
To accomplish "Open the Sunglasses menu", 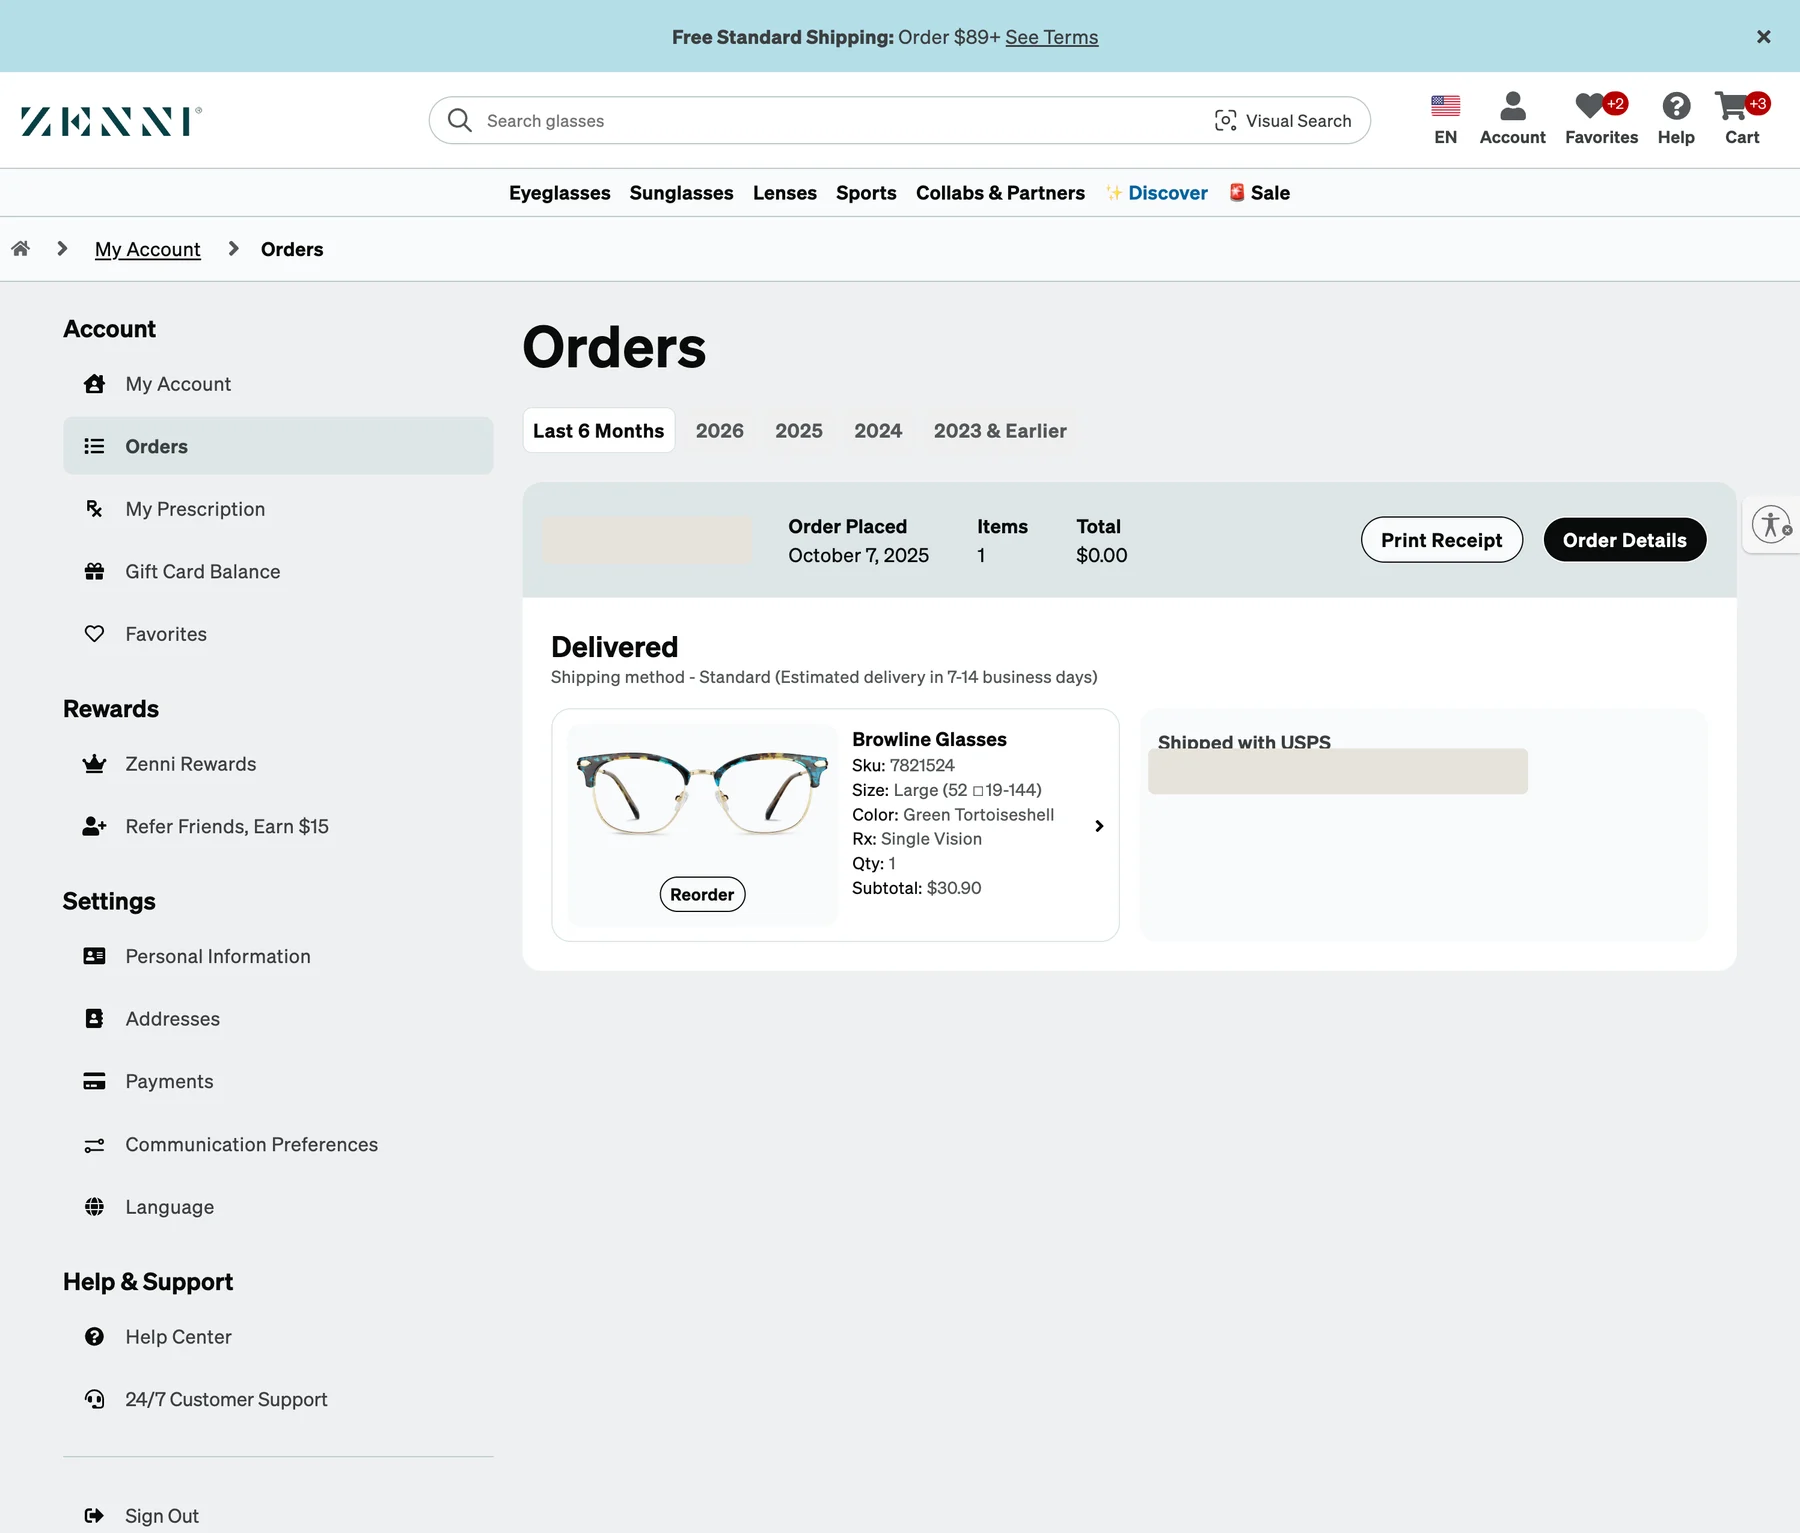I will click(681, 193).
